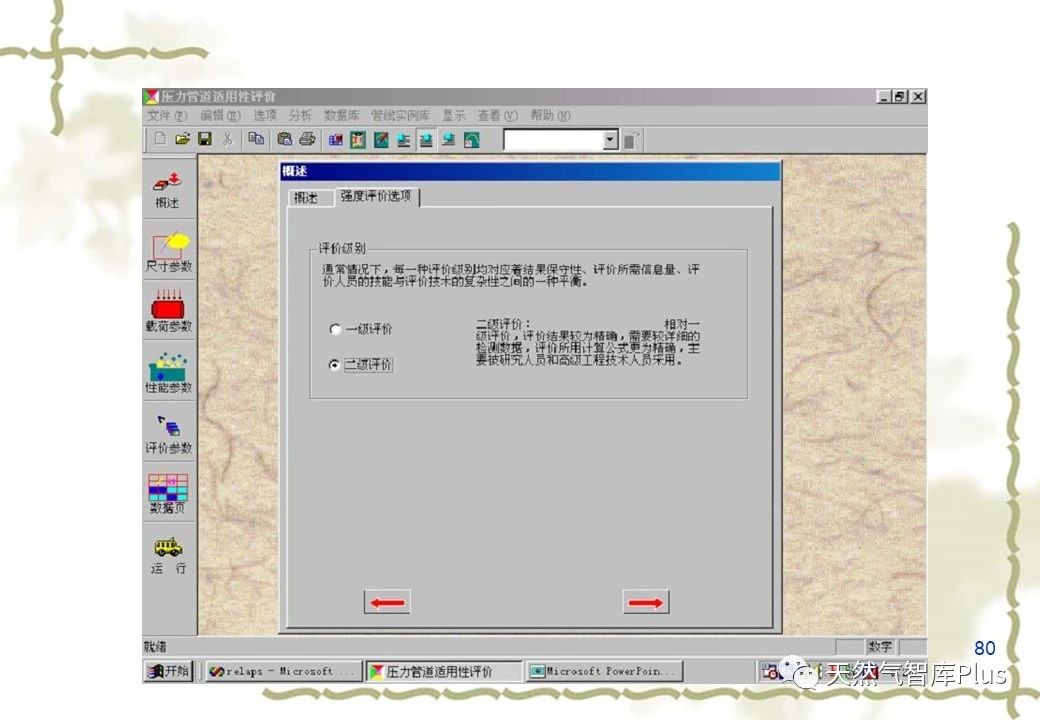This screenshot has height=720, width=1040.
Task: Open the 概述 overview icon in the sidebar
Action: (x=168, y=189)
